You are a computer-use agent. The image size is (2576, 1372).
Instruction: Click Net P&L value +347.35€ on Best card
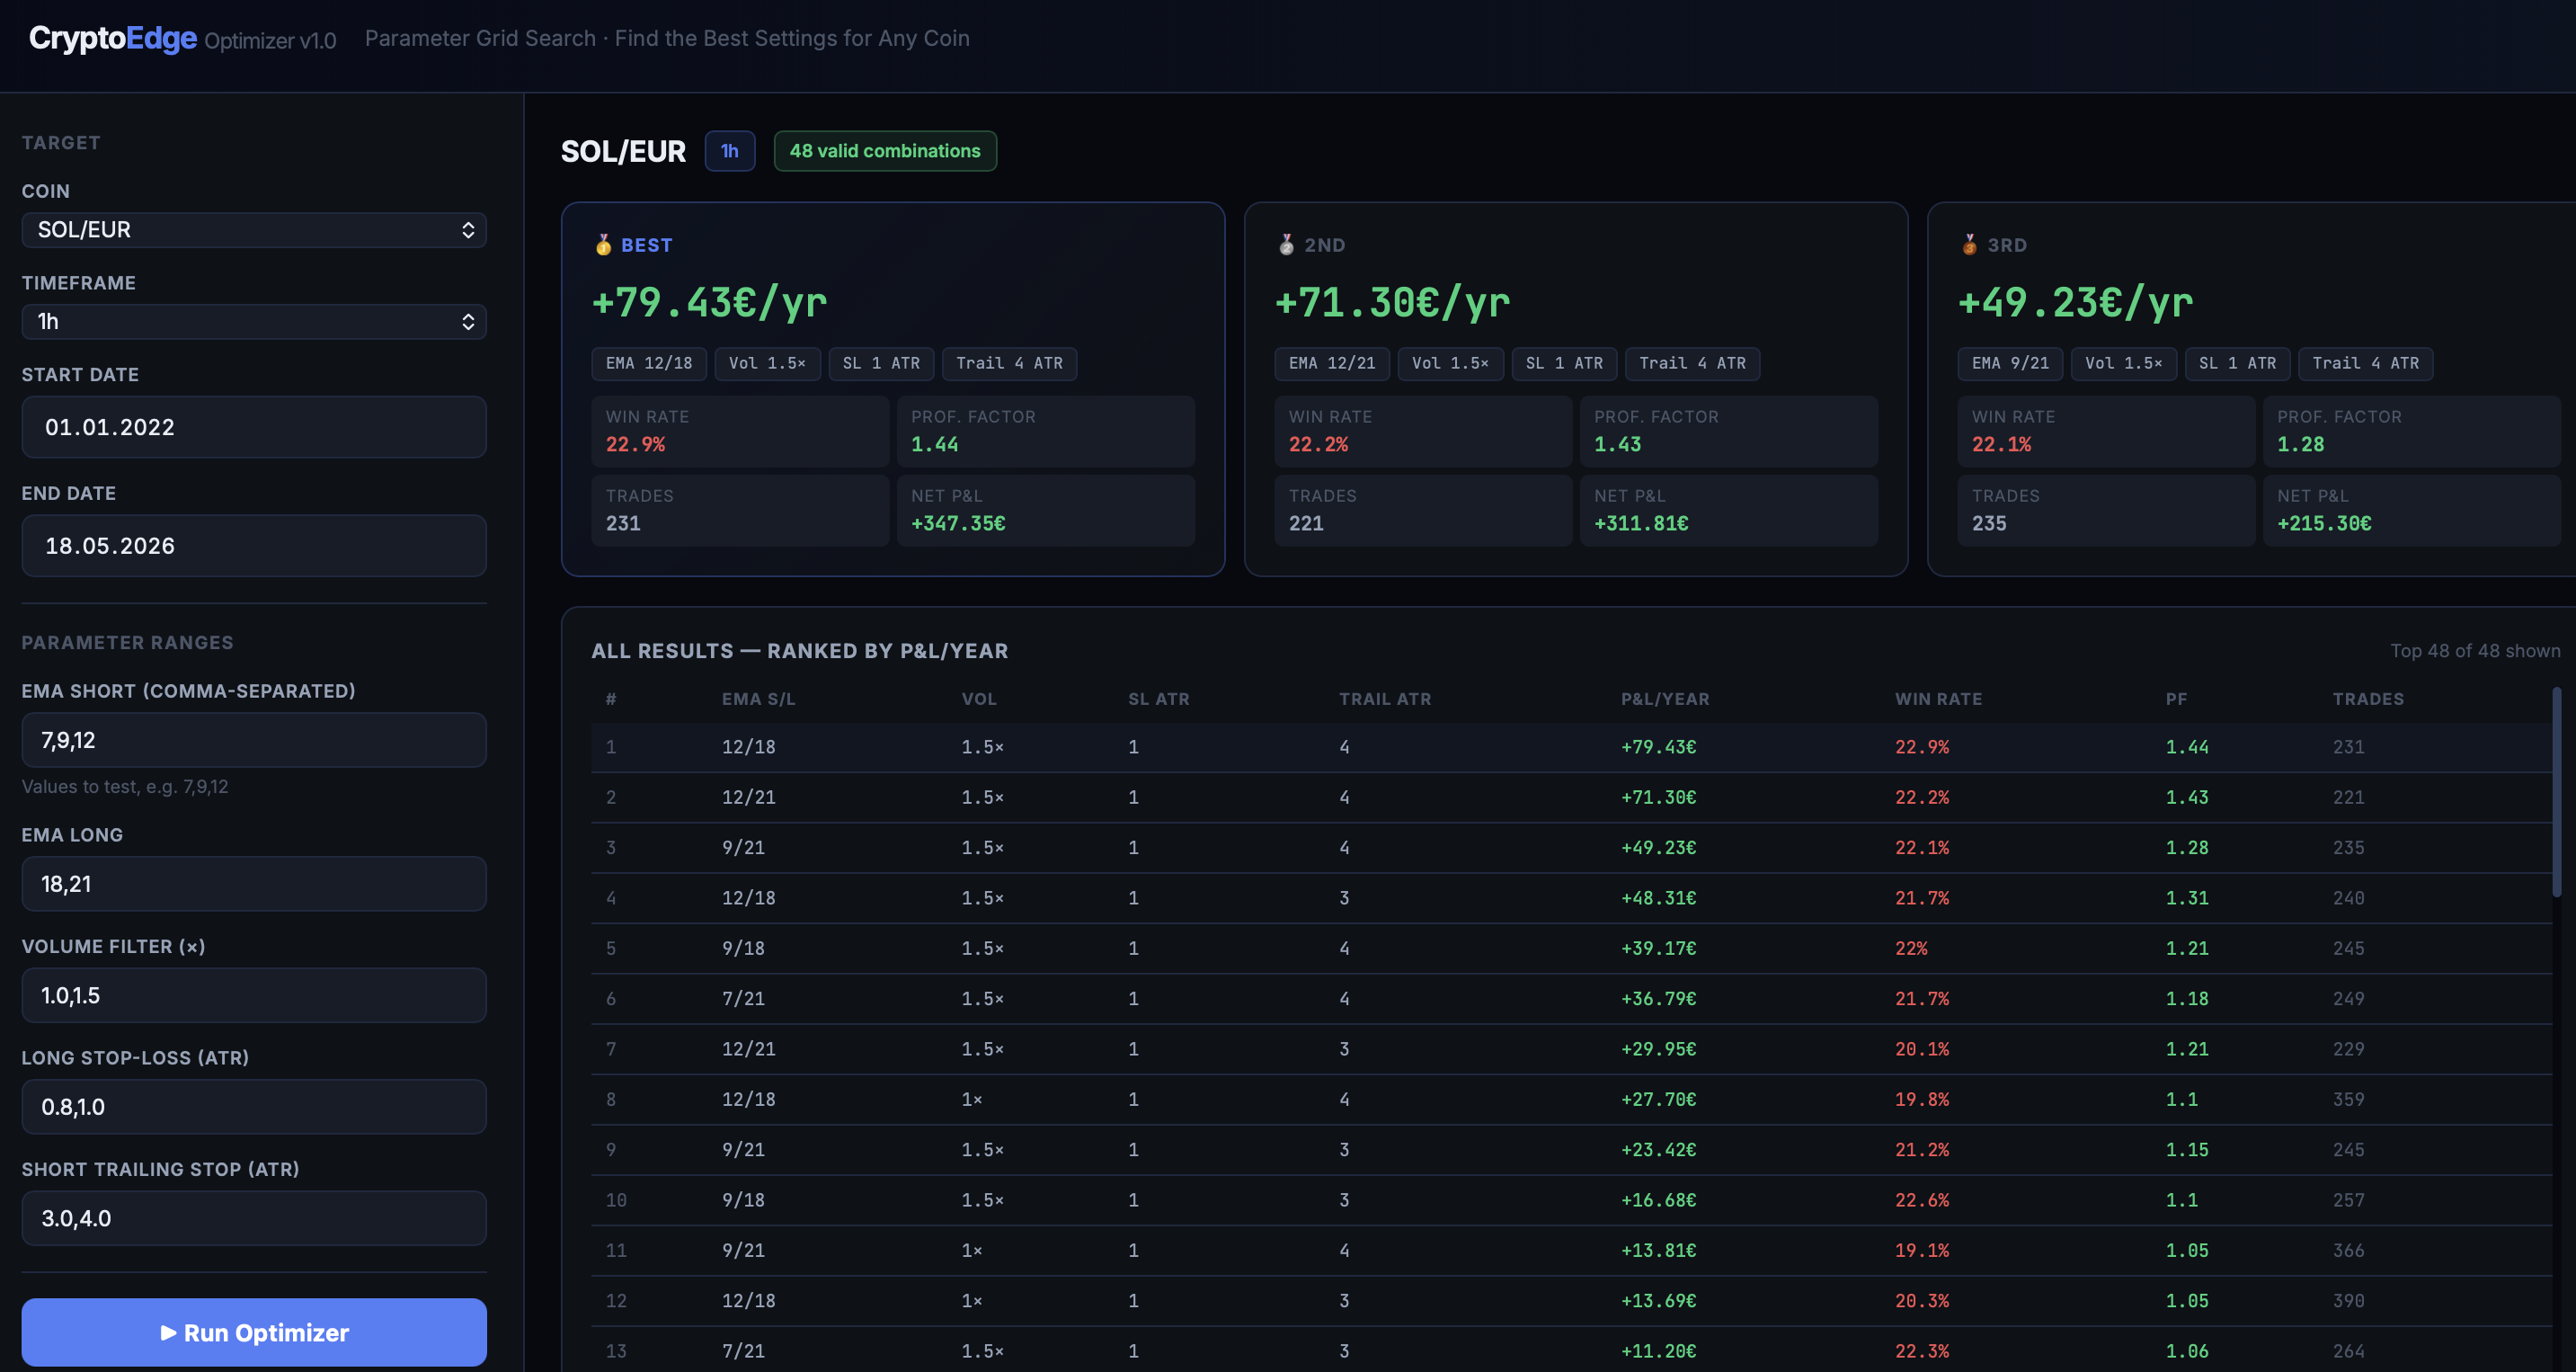tap(958, 524)
